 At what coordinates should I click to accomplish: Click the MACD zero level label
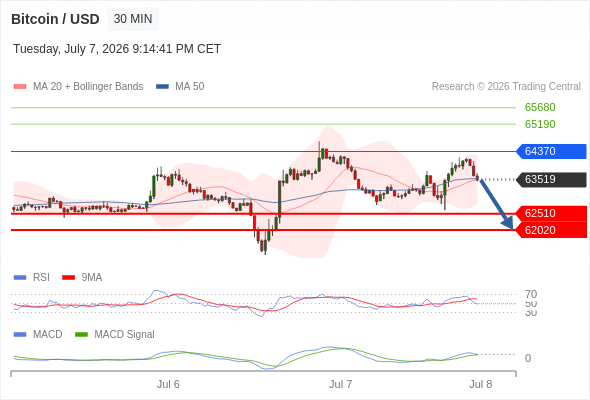(528, 358)
